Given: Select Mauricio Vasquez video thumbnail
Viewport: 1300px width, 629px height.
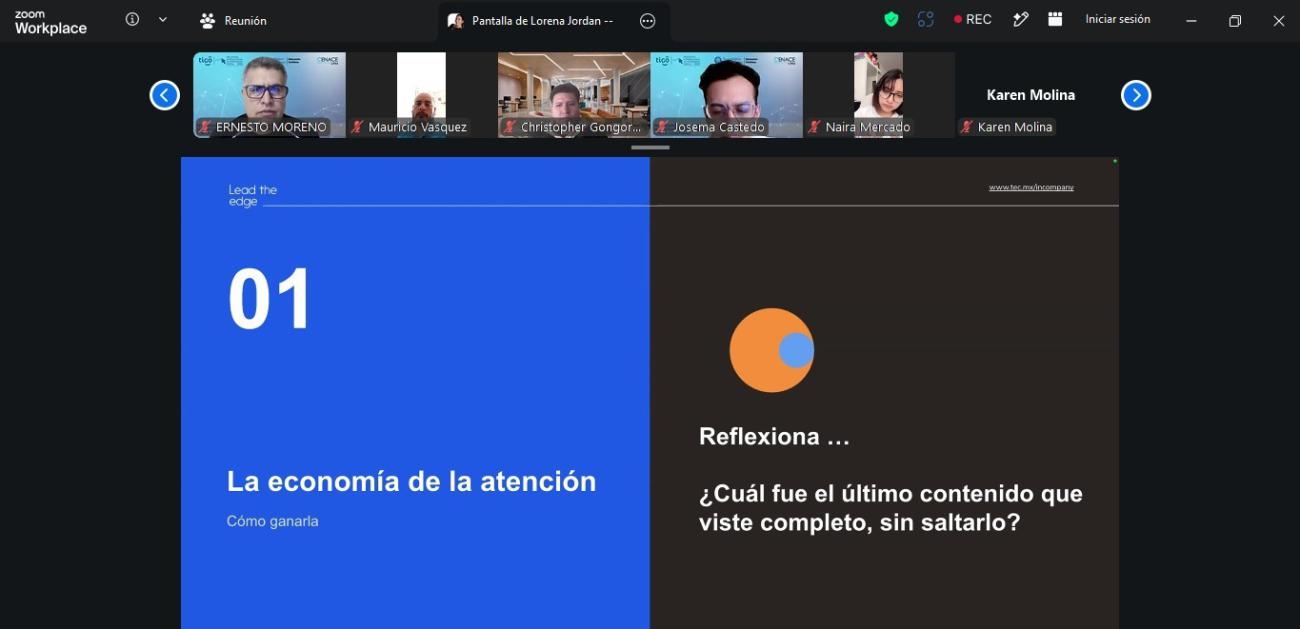Looking at the screenshot, I should tap(421, 95).
